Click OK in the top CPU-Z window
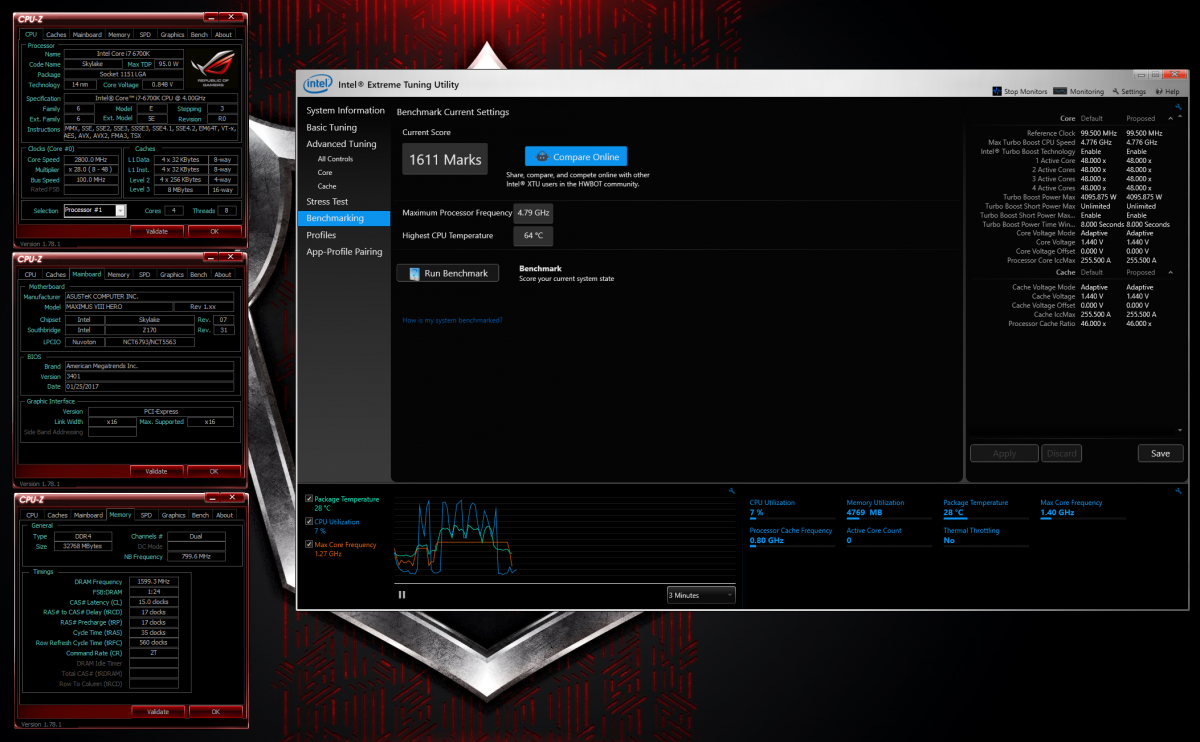Image resolution: width=1200 pixels, height=742 pixels. pos(214,230)
